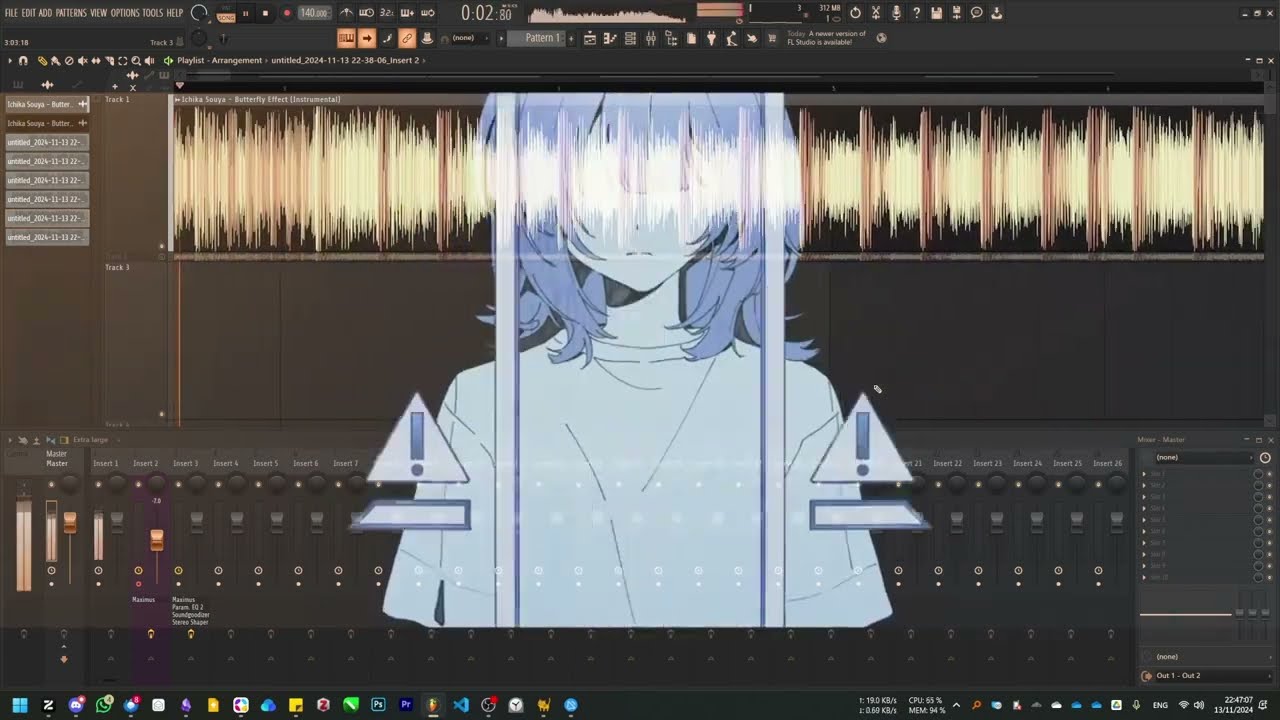Screen dimensions: 1280x720
Task: Click the record button in the transport bar
Action: pos(287,13)
